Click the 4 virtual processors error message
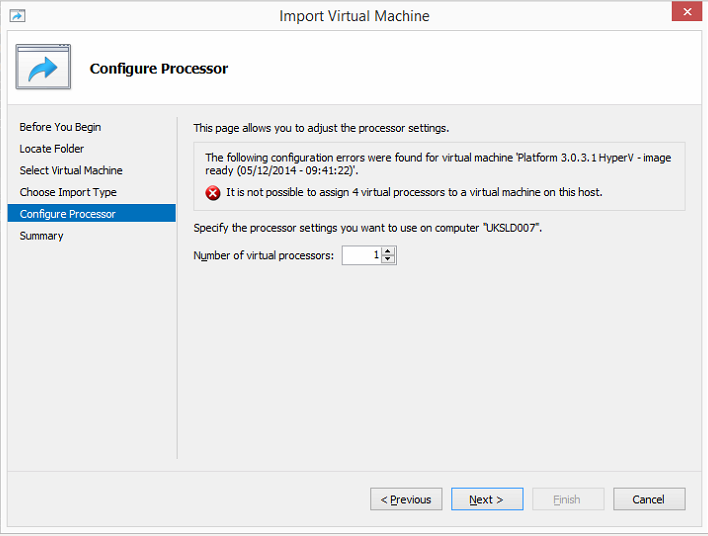Viewport: 708px width, 536px height. click(x=414, y=192)
